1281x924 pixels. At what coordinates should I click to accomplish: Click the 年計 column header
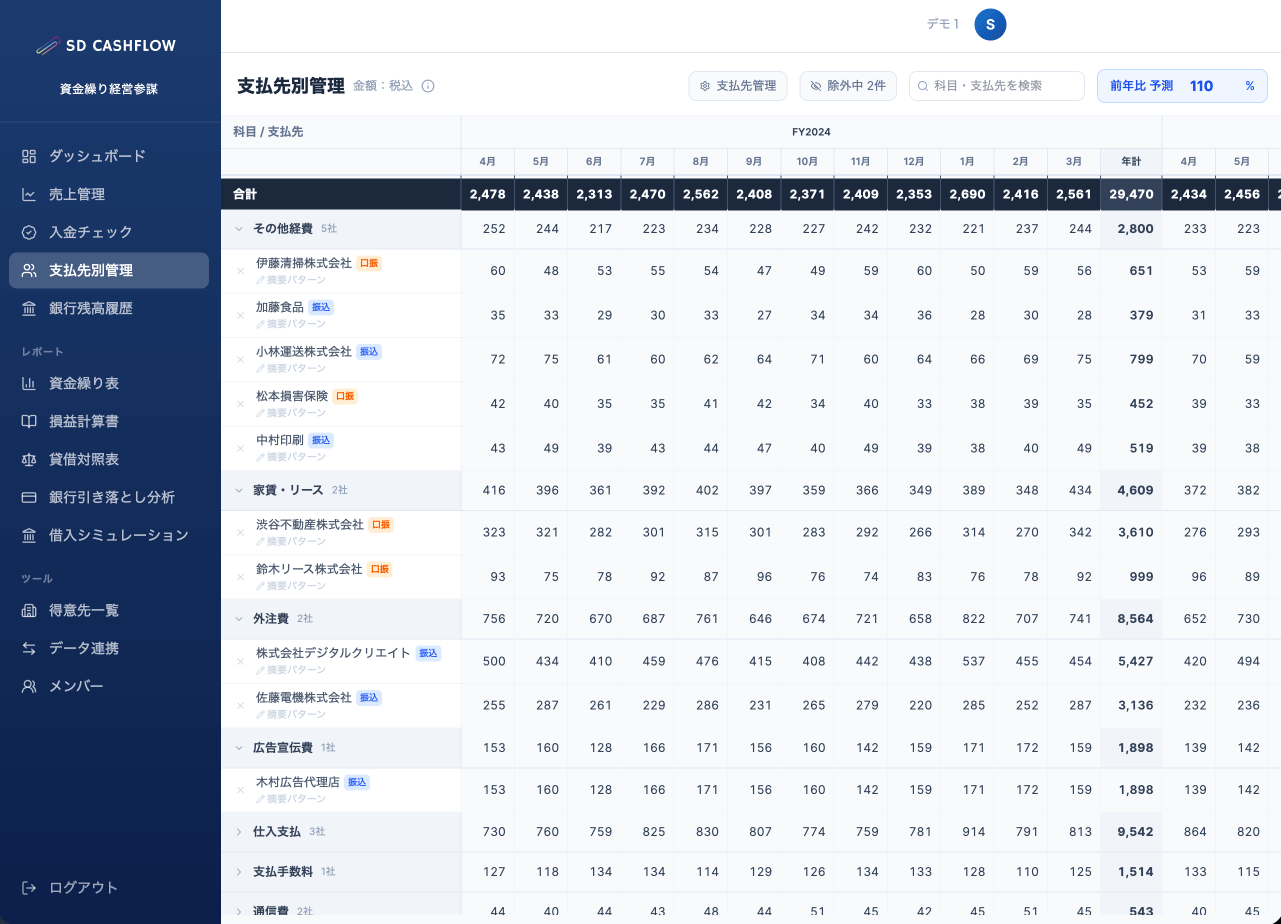click(1131, 161)
